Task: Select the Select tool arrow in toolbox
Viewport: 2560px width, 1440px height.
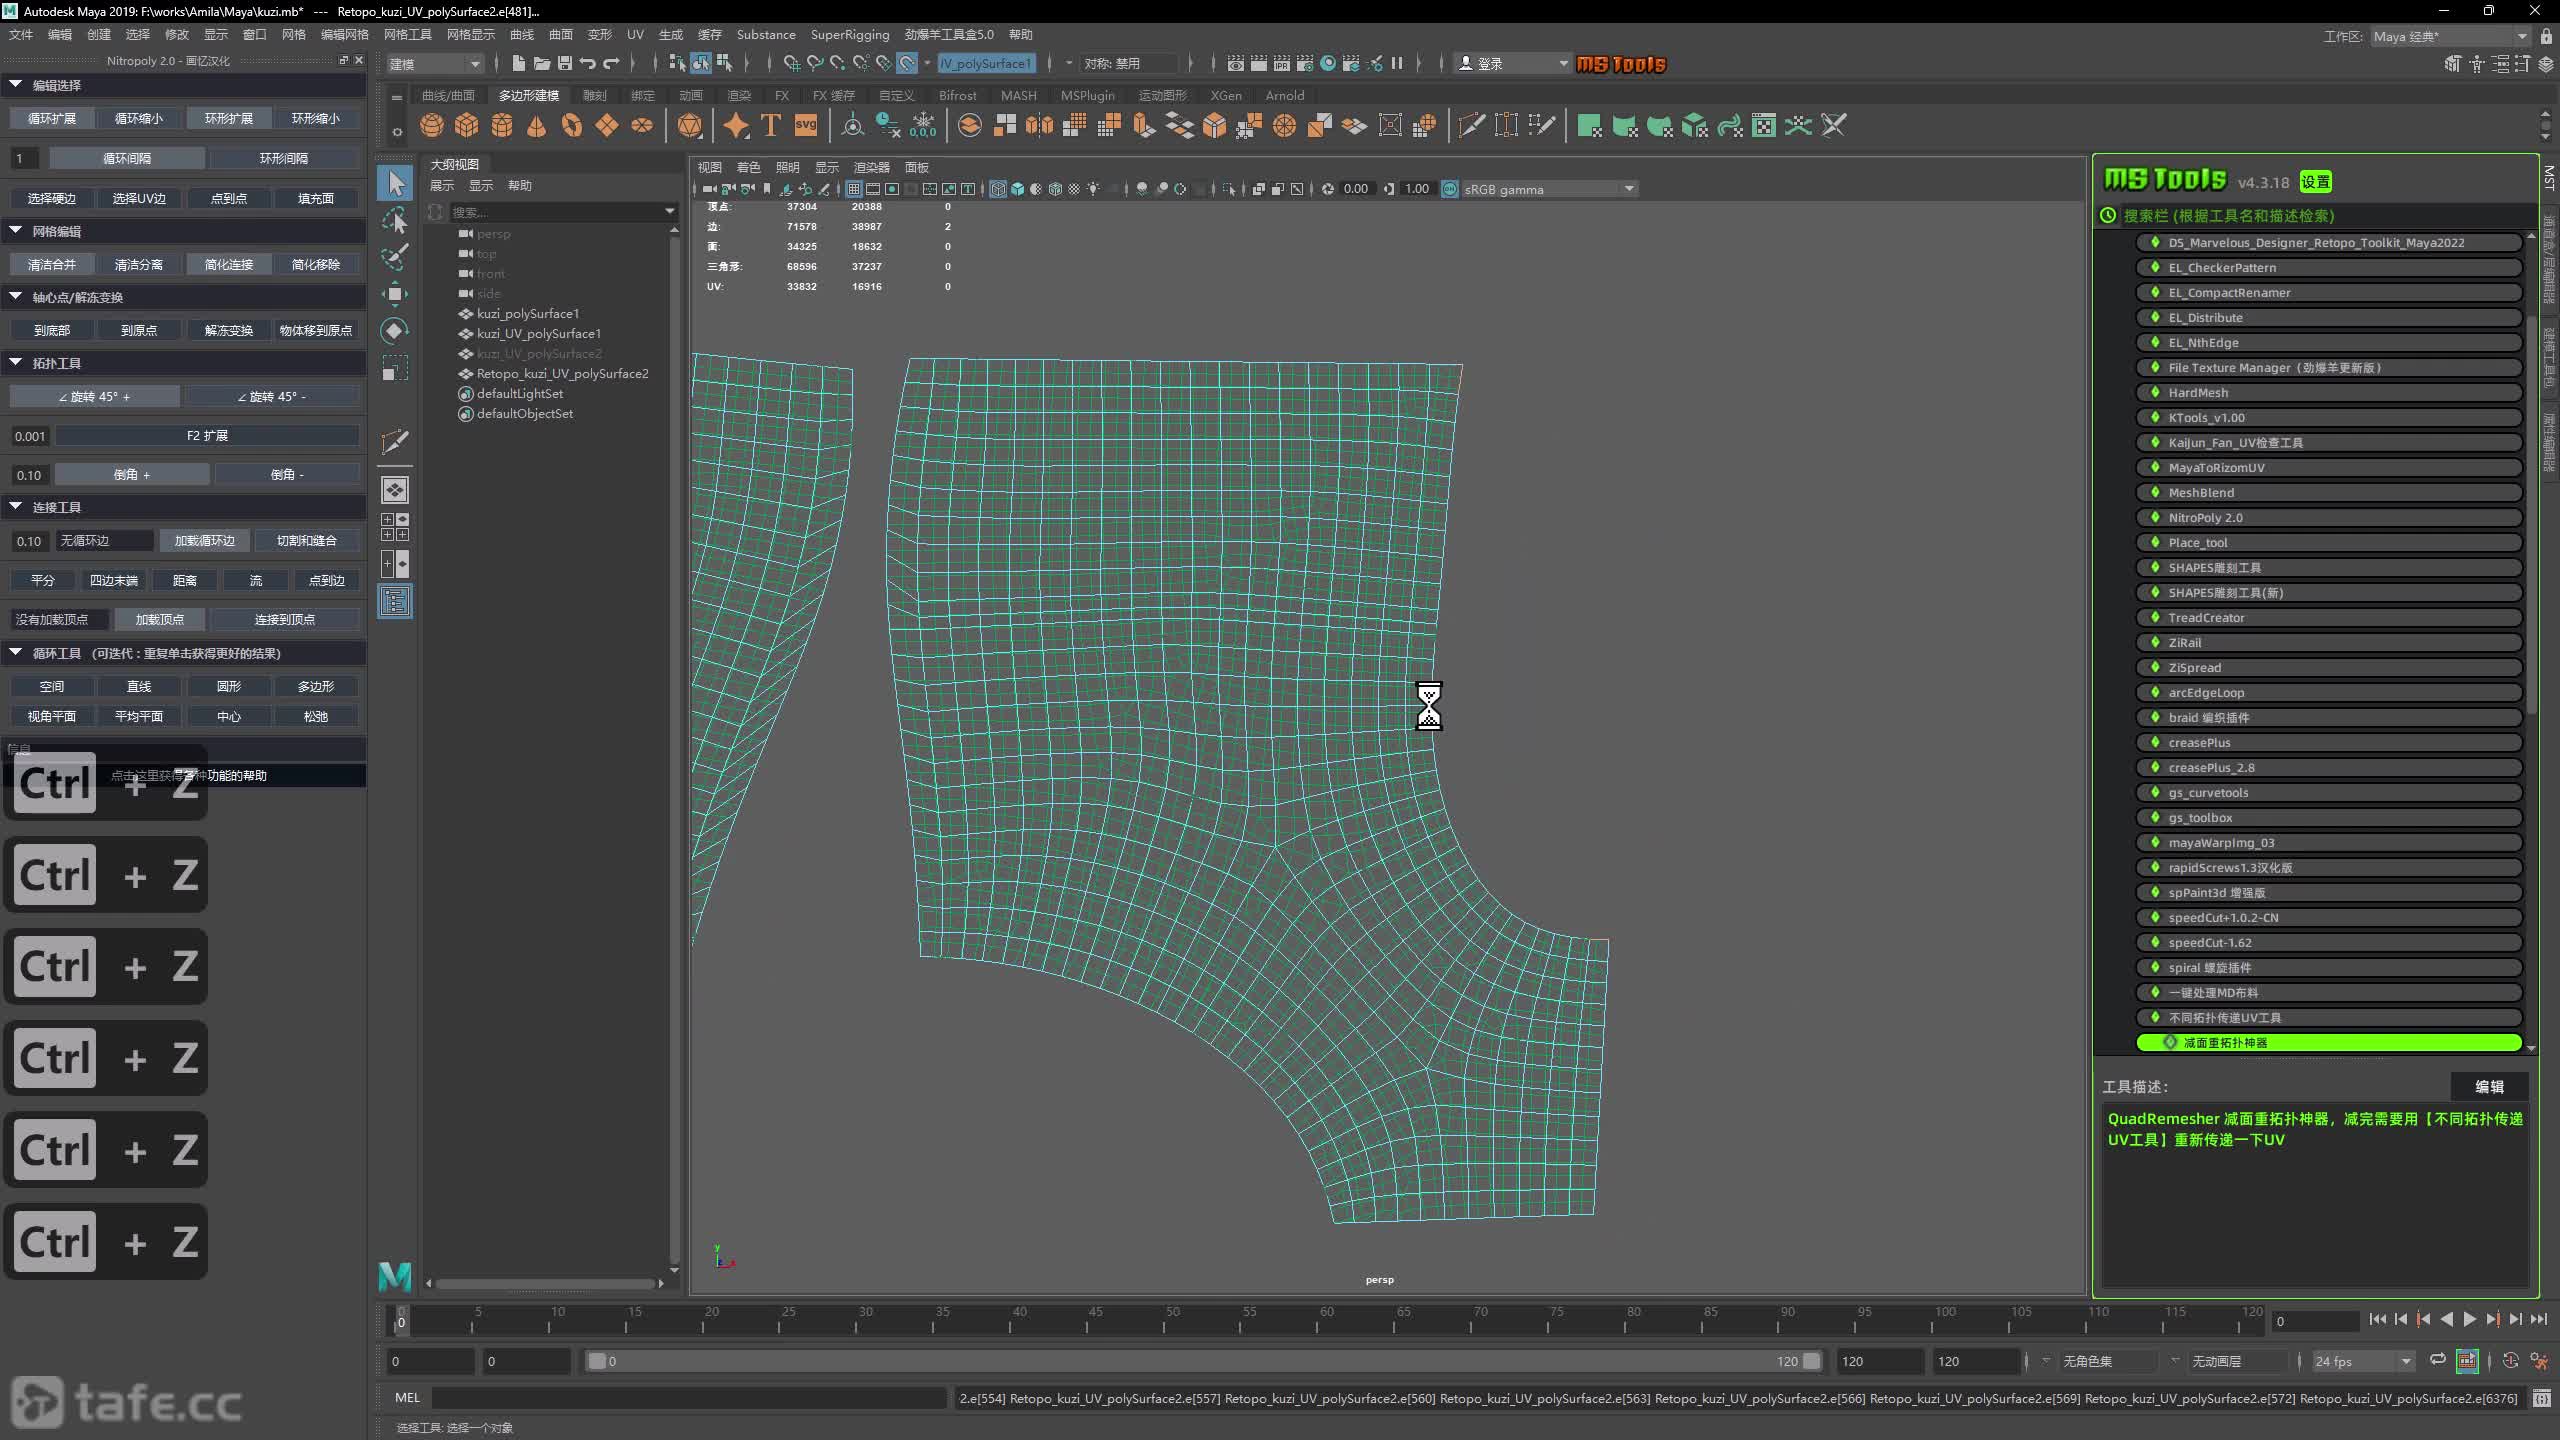Action: coord(395,183)
